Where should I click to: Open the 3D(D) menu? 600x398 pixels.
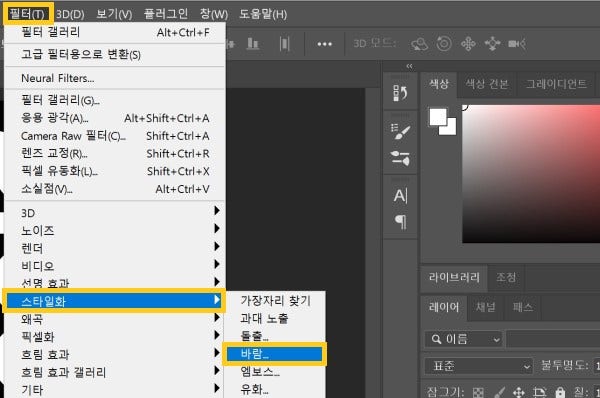pos(70,15)
